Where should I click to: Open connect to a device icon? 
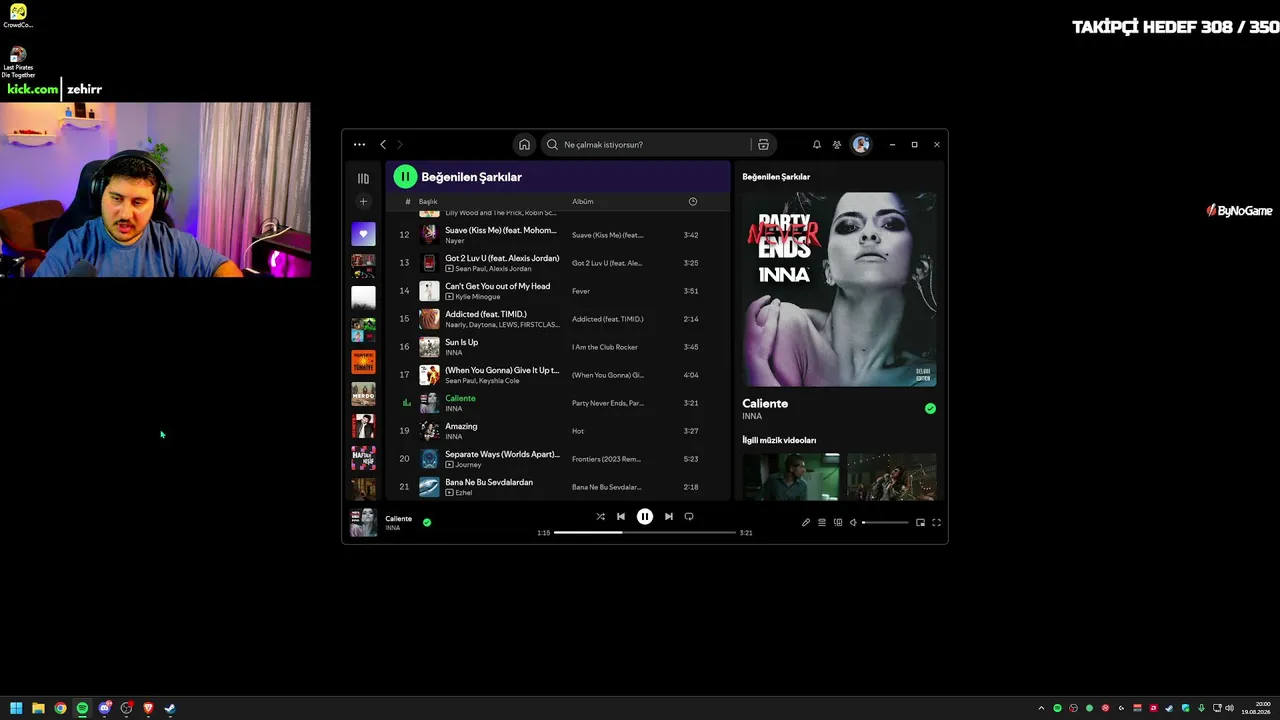tap(838, 522)
